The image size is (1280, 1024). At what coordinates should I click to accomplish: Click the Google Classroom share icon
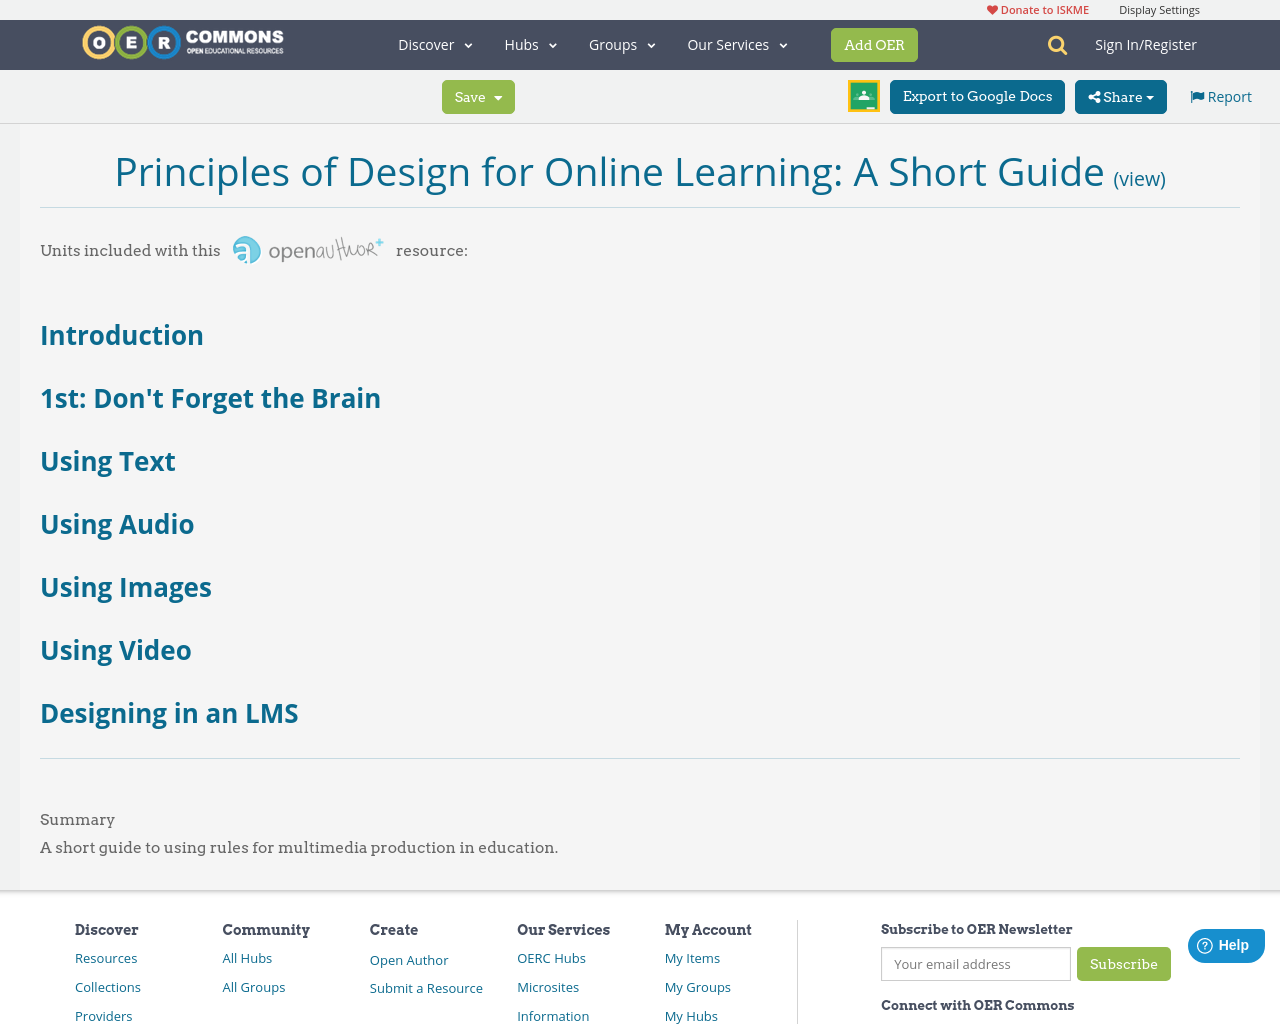coord(863,96)
